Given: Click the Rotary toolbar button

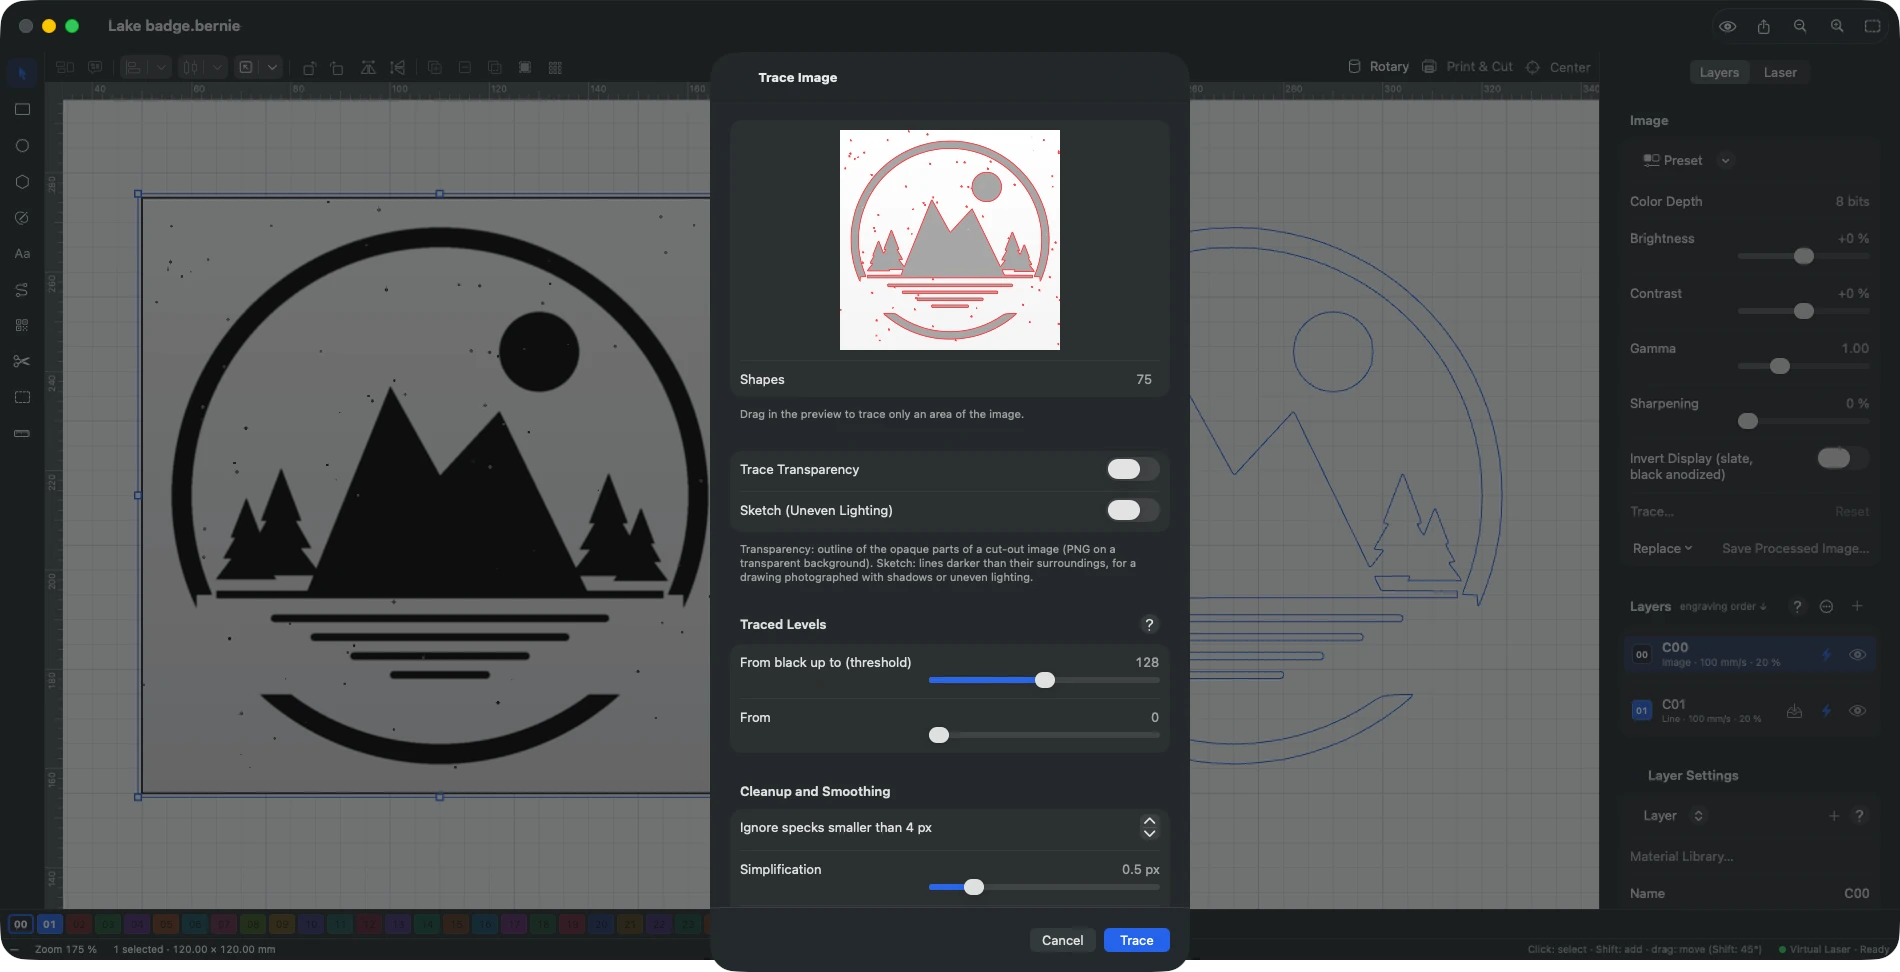Looking at the screenshot, I should point(1378,67).
